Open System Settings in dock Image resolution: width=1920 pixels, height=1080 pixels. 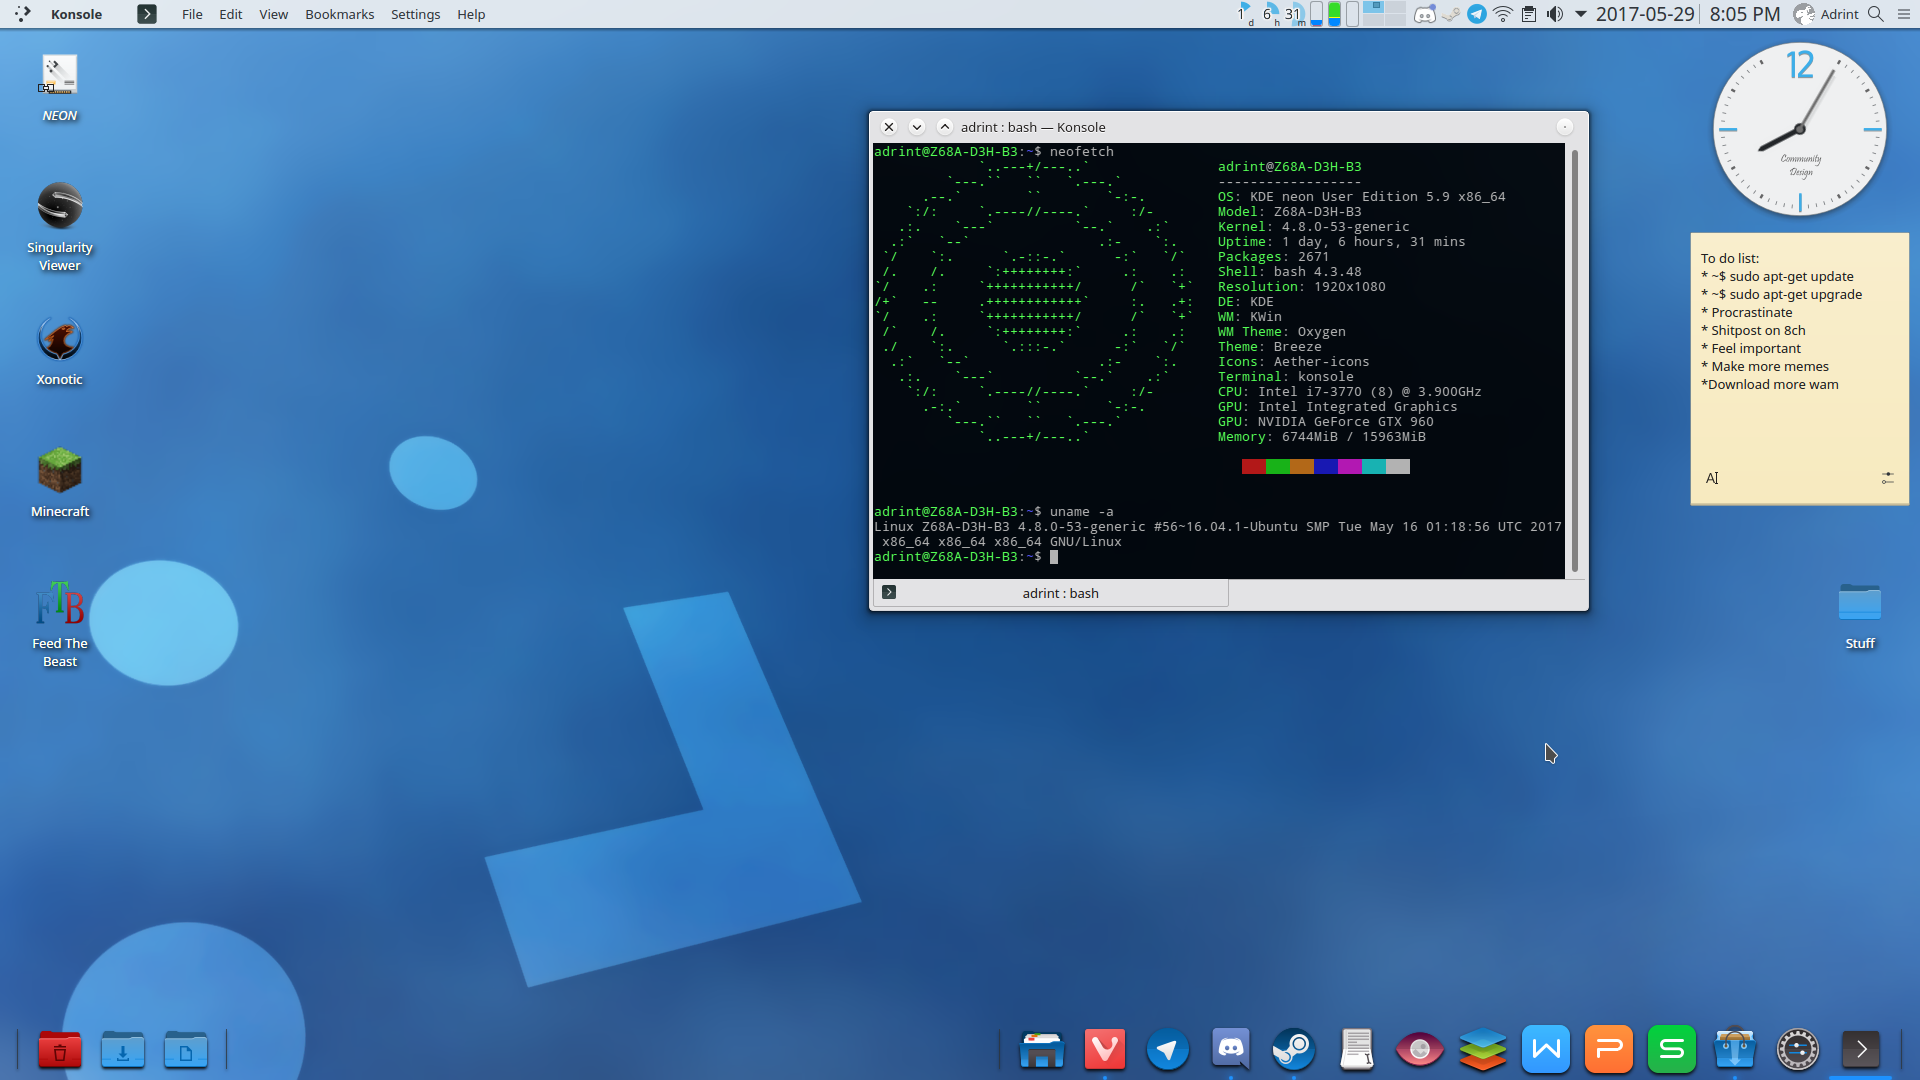1797,1050
